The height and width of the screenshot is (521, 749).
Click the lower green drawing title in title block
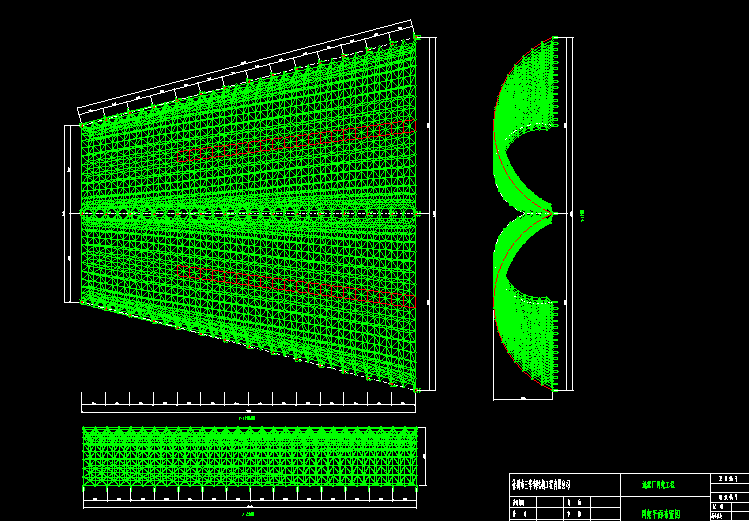[659, 513]
